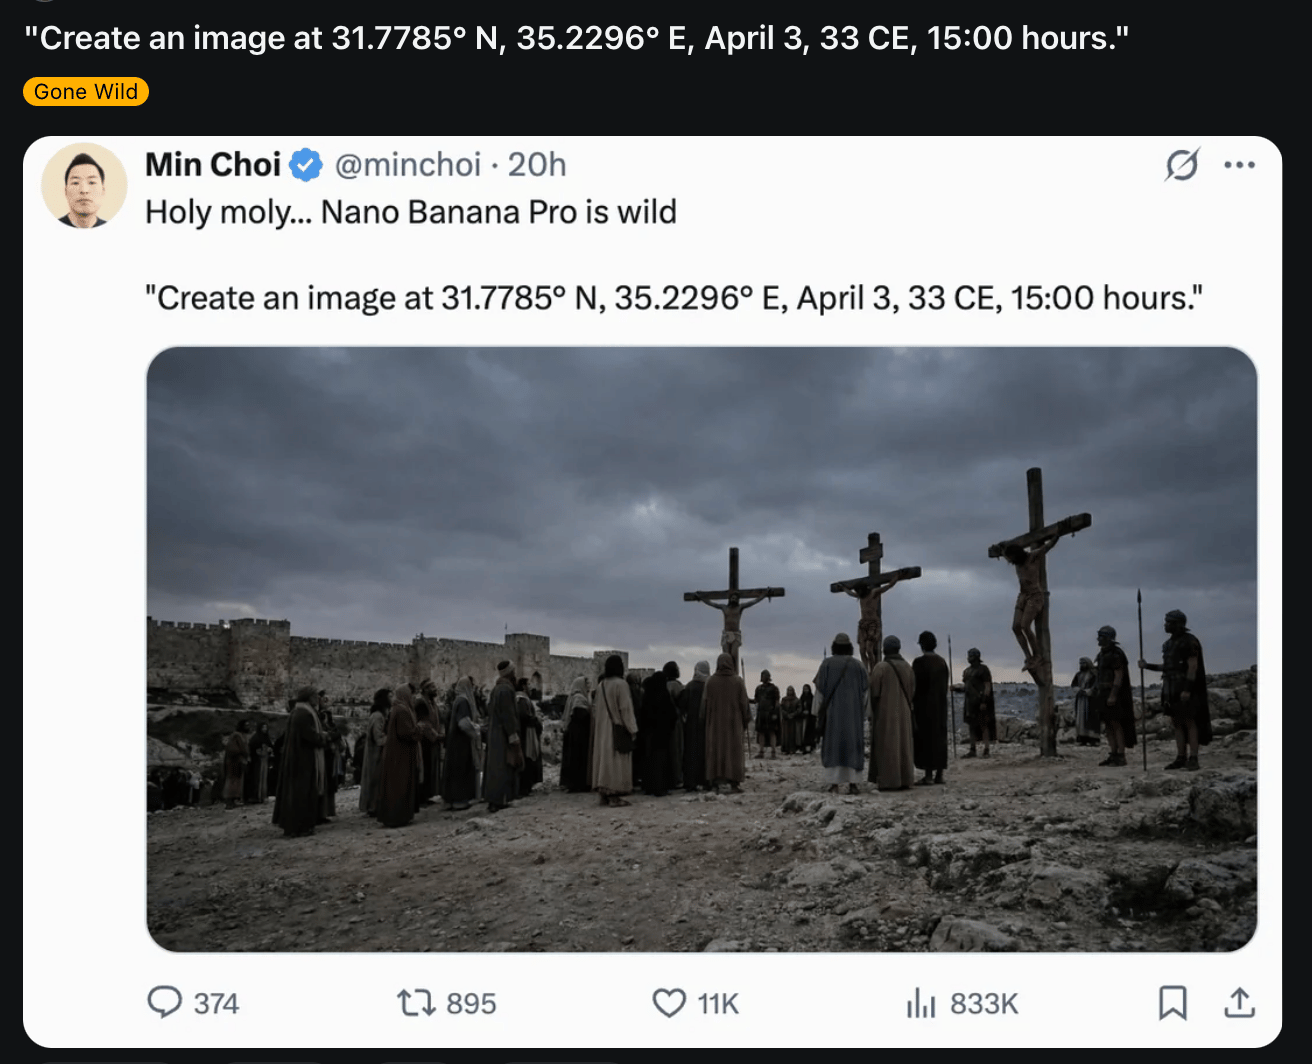
Task: Click the Grok slashed-circle icon
Action: [x=1181, y=165]
